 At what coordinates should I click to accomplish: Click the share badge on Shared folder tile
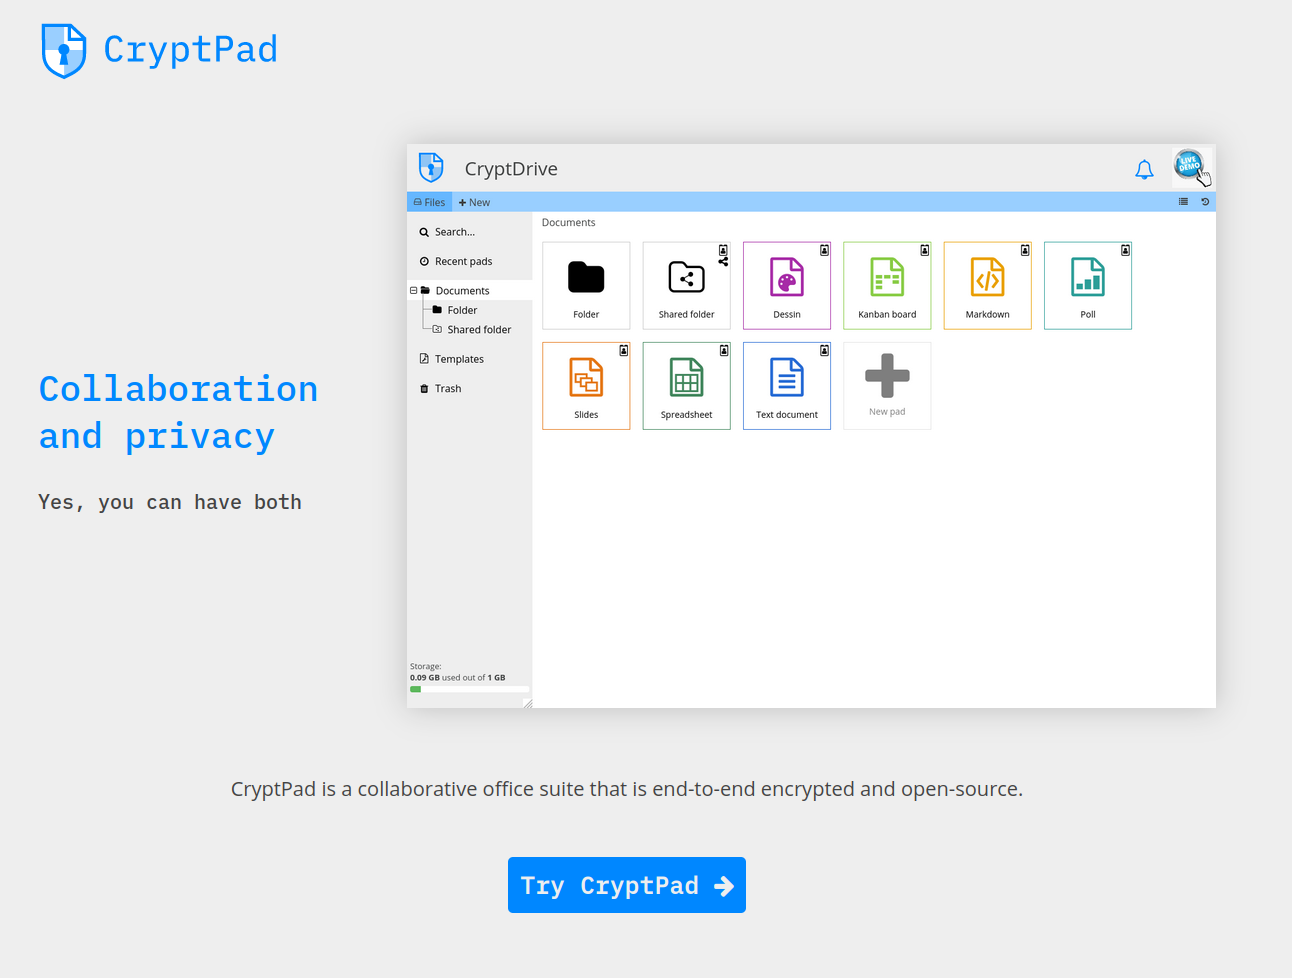[723, 262]
